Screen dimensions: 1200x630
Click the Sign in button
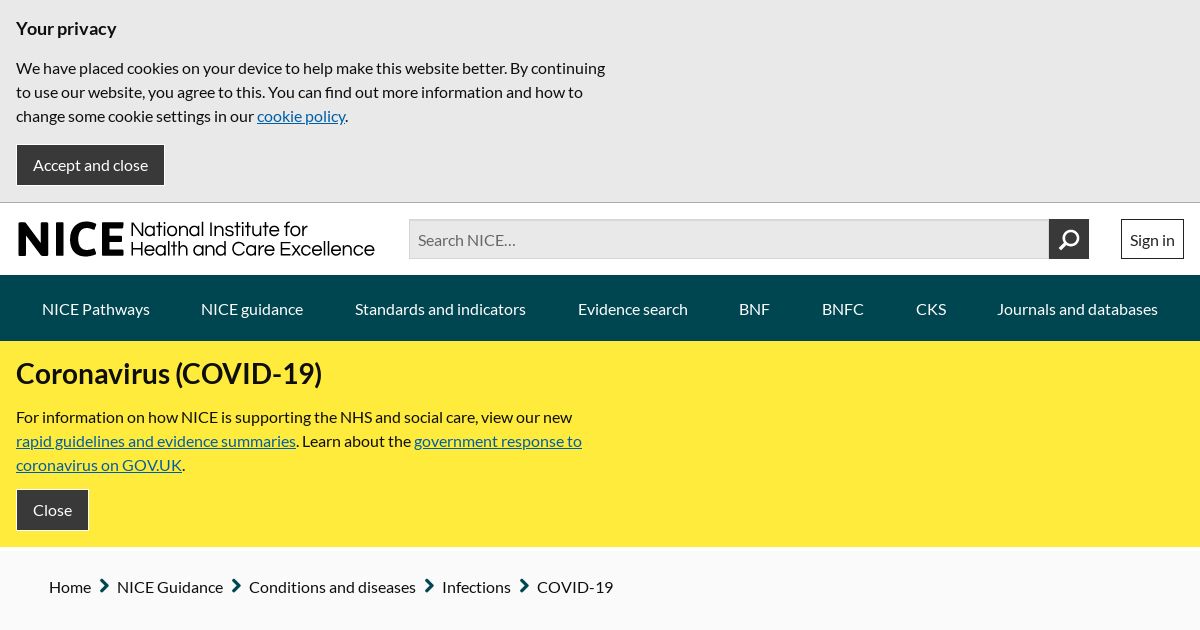click(1152, 239)
